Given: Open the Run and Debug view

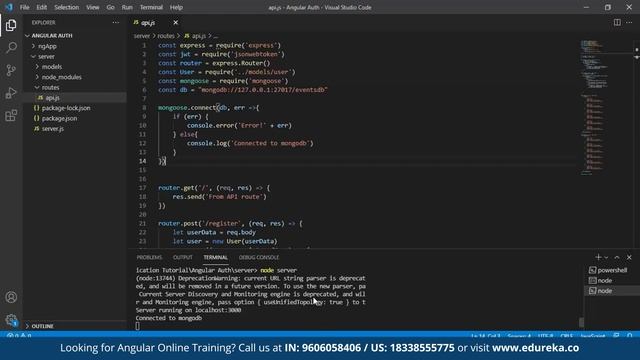Looking at the screenshot, I should pos(11,93).
